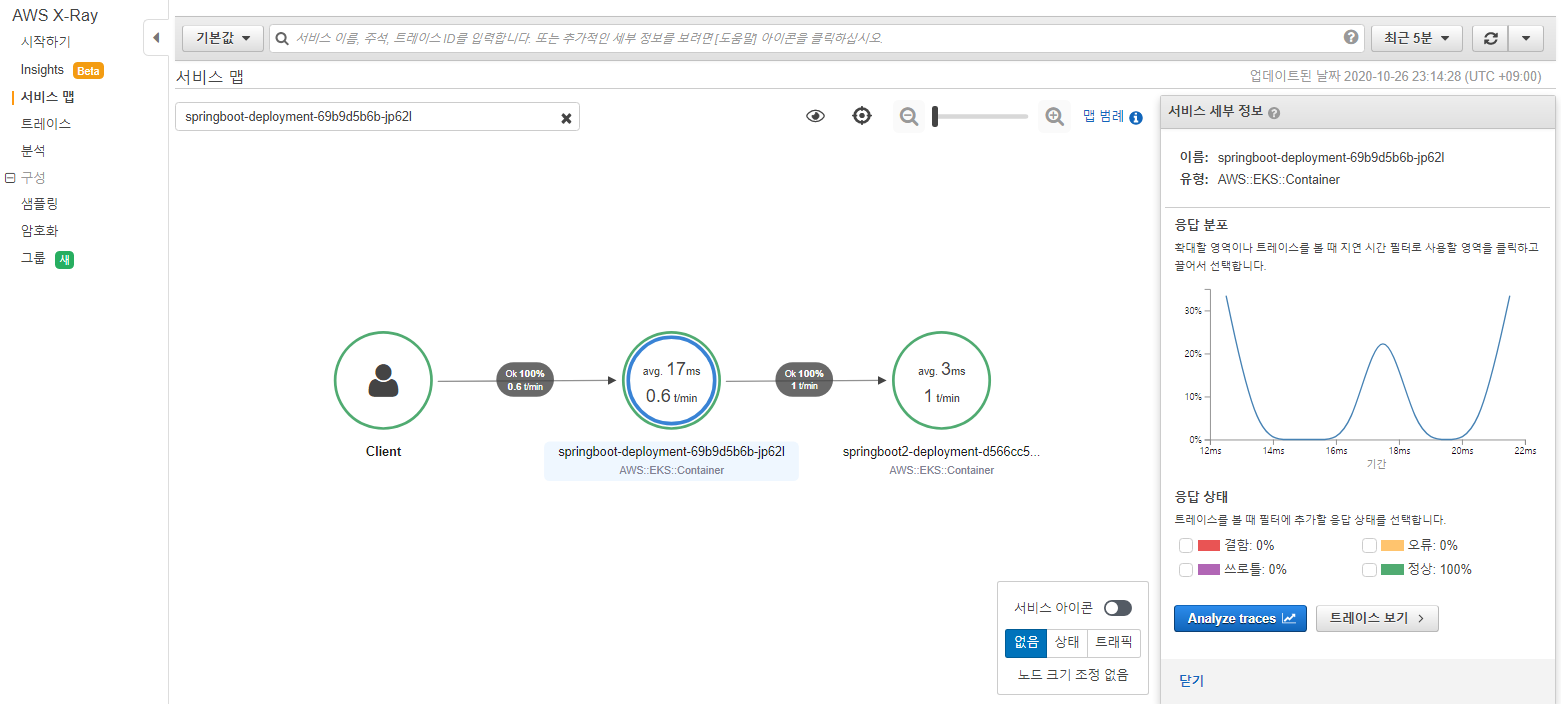
Task: Click the Ok 100% 0.6 t/min edge label
Action: point(525,380)
